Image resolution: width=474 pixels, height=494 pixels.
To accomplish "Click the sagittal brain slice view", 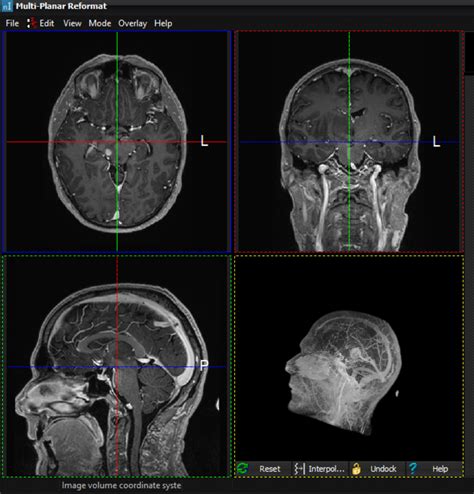I will click(x=117, y=366).
